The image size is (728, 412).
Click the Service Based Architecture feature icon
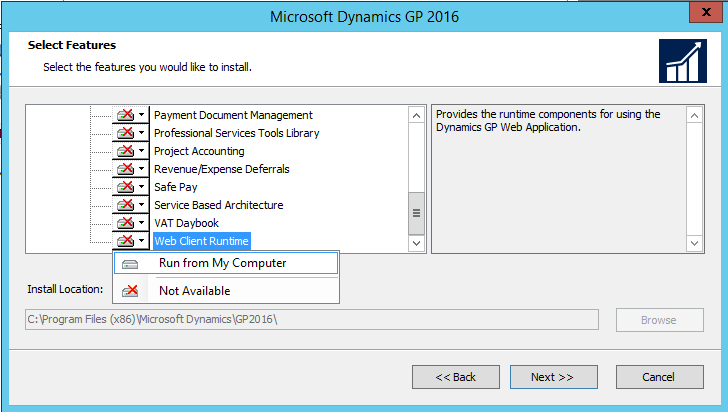(125, 205)
